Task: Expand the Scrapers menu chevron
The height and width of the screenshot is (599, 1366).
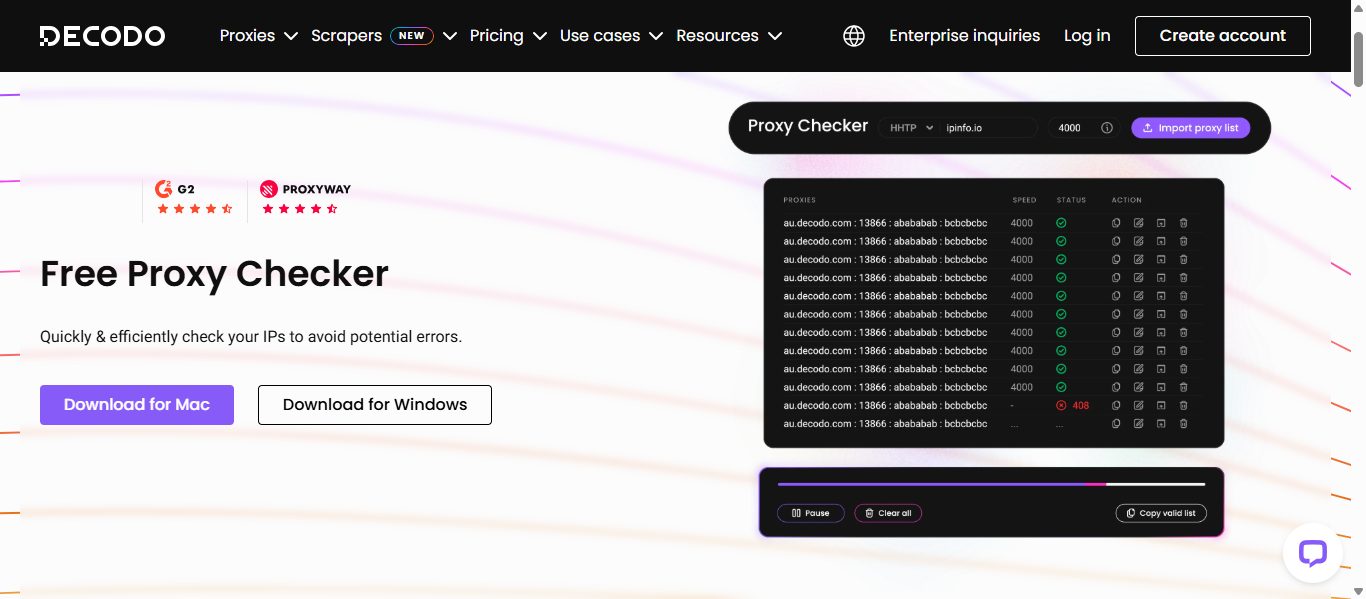Action: click(450, 36)
